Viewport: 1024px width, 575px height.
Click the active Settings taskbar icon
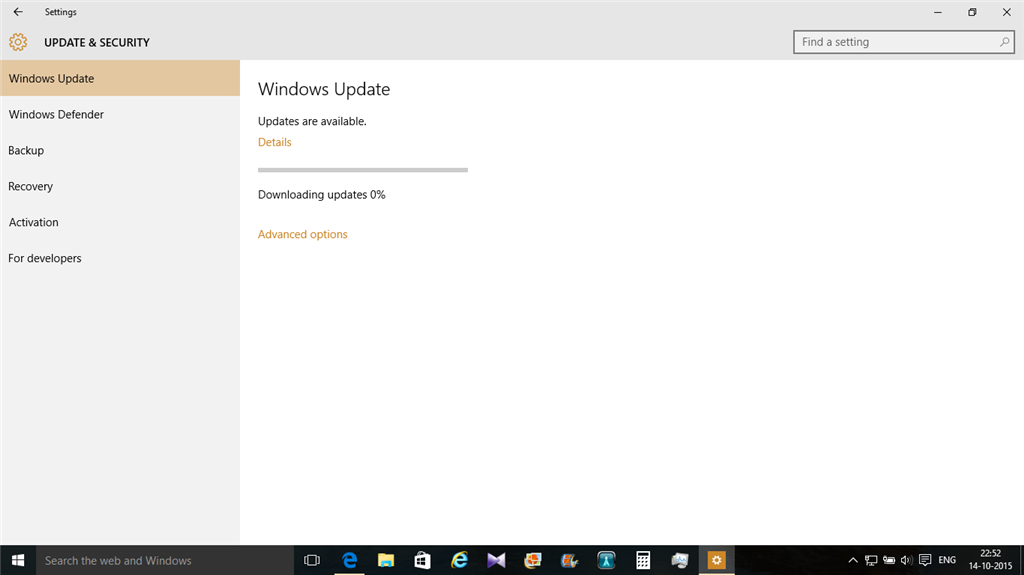click(716, 560)
